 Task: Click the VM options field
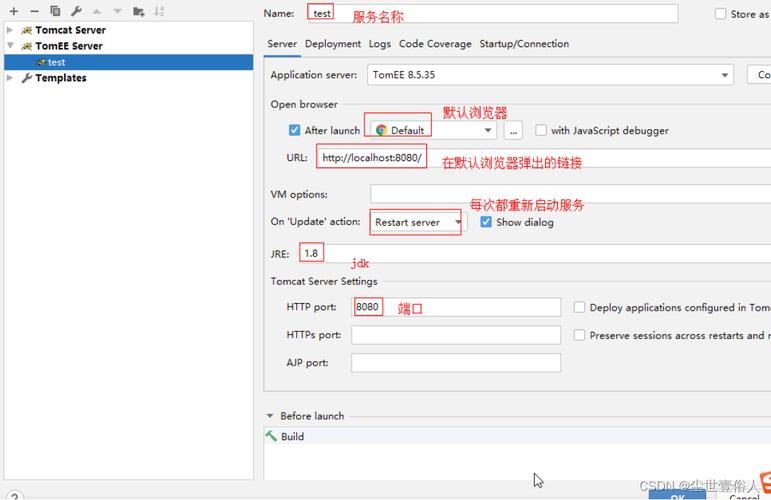click(570, 194)
